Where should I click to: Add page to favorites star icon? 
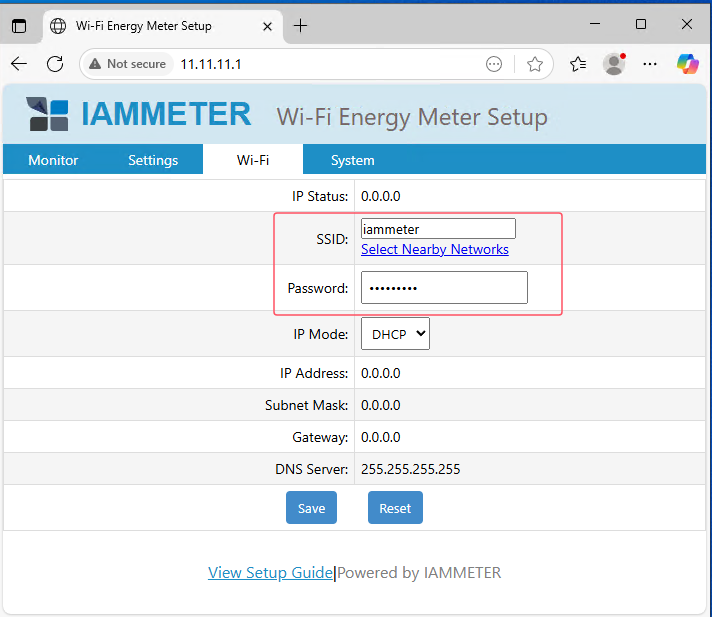(x=535, y=64)
